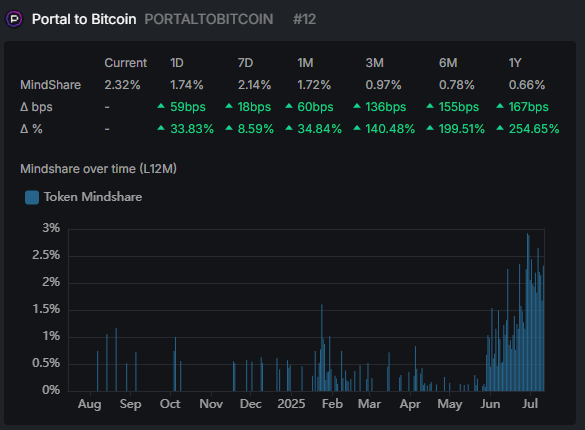Click the 0% y-axis label
This screenshot has width=585, height=430.
[51, 390]
